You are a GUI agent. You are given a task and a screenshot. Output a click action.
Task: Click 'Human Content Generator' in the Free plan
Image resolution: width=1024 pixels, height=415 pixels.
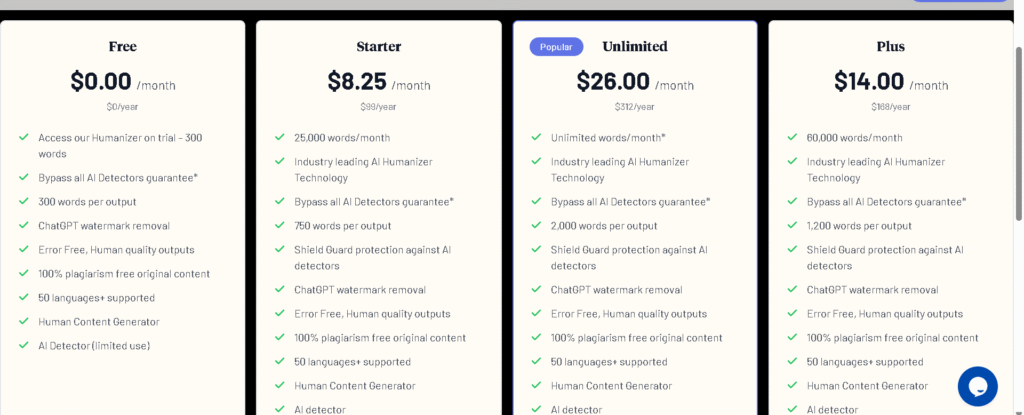pos(99,322)
